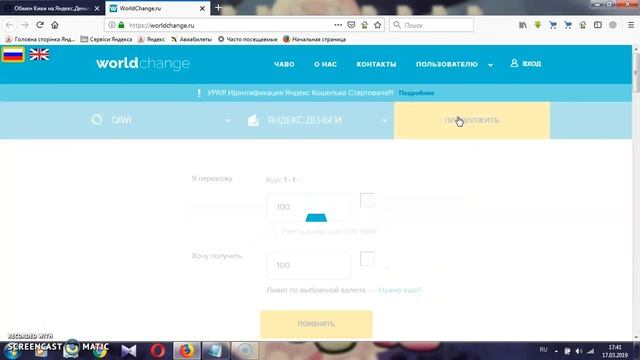Open a new browser tab

[218, 8]
